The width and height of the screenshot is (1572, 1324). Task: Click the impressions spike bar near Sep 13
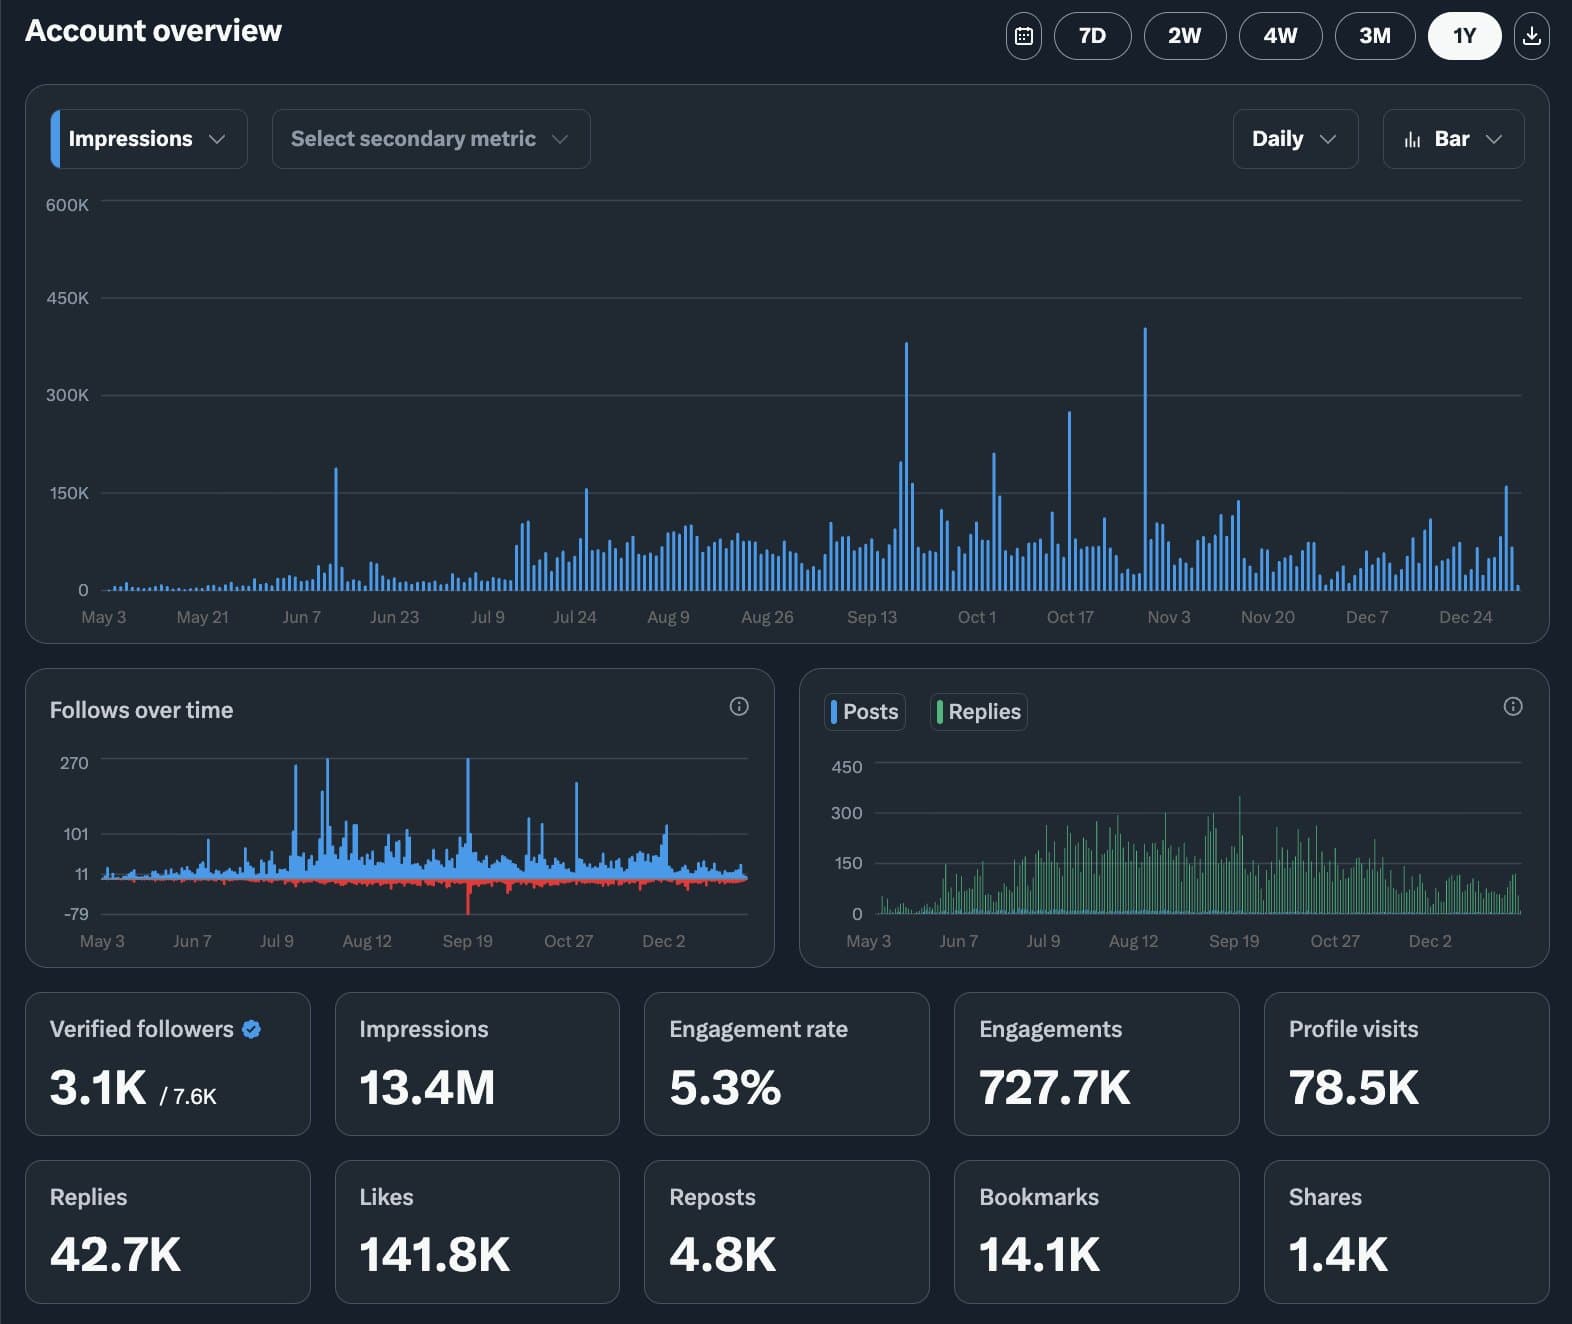coord(906,466)
